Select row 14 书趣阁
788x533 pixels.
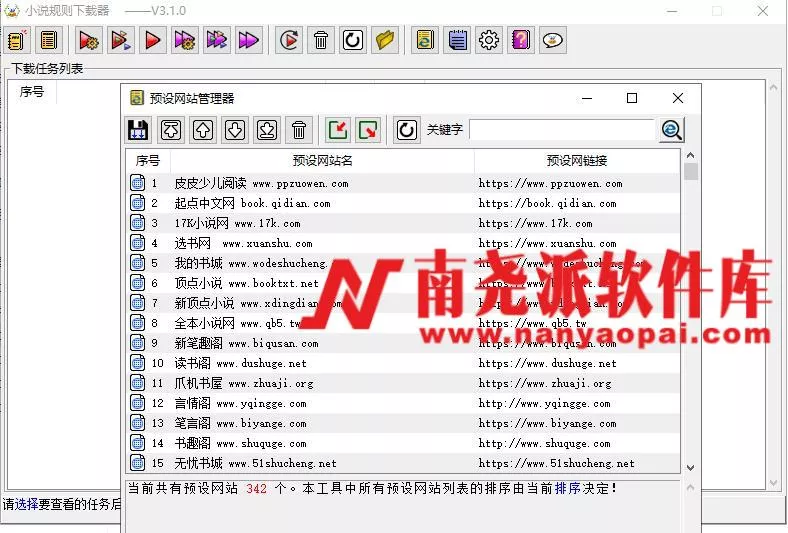point(403,444)
